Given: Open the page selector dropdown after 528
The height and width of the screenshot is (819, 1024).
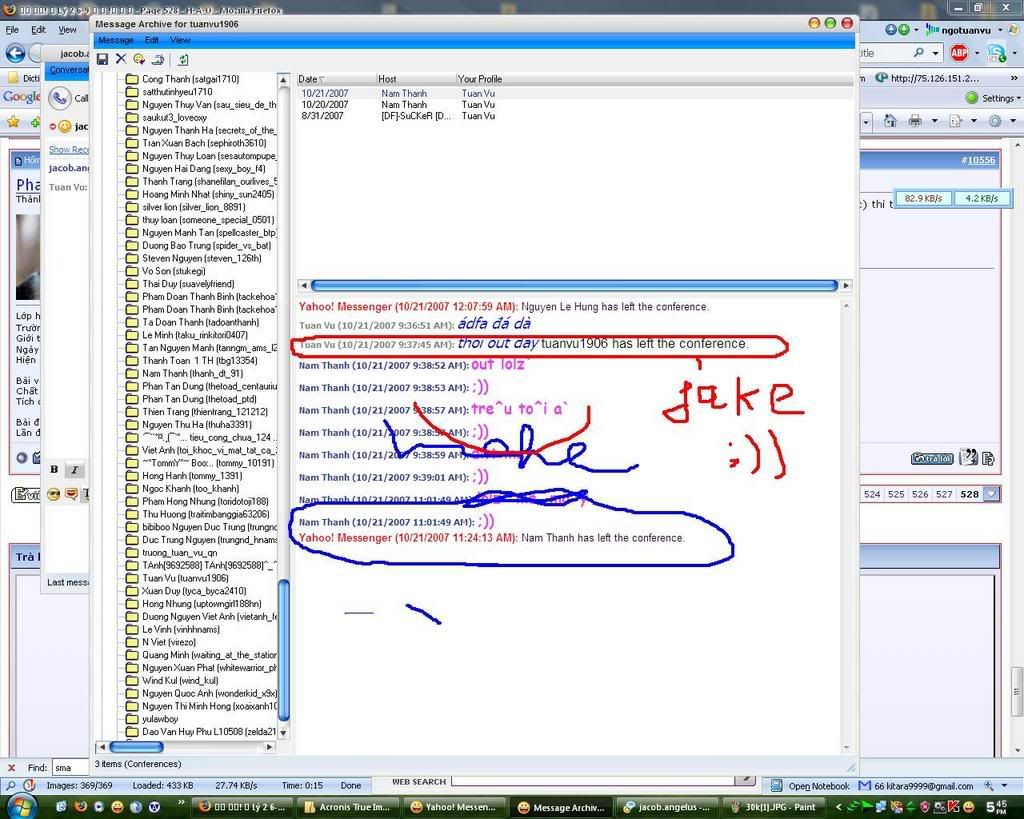Looking at the screenshot, I should [x=991, y=494].
